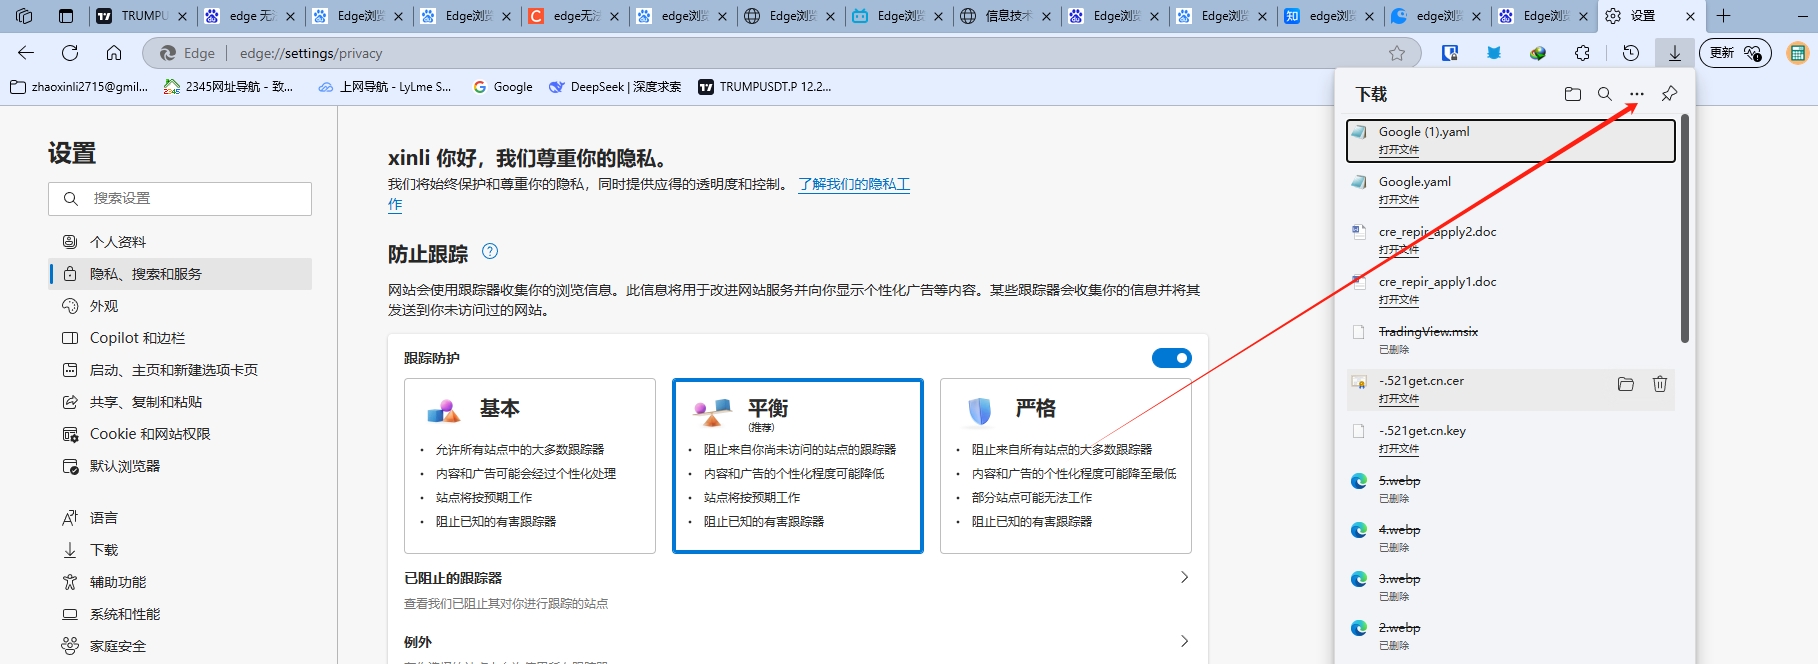Open the downloads folder icon in panel
This screenshot has height=664, width=1818.
[x=1573, y=94]
